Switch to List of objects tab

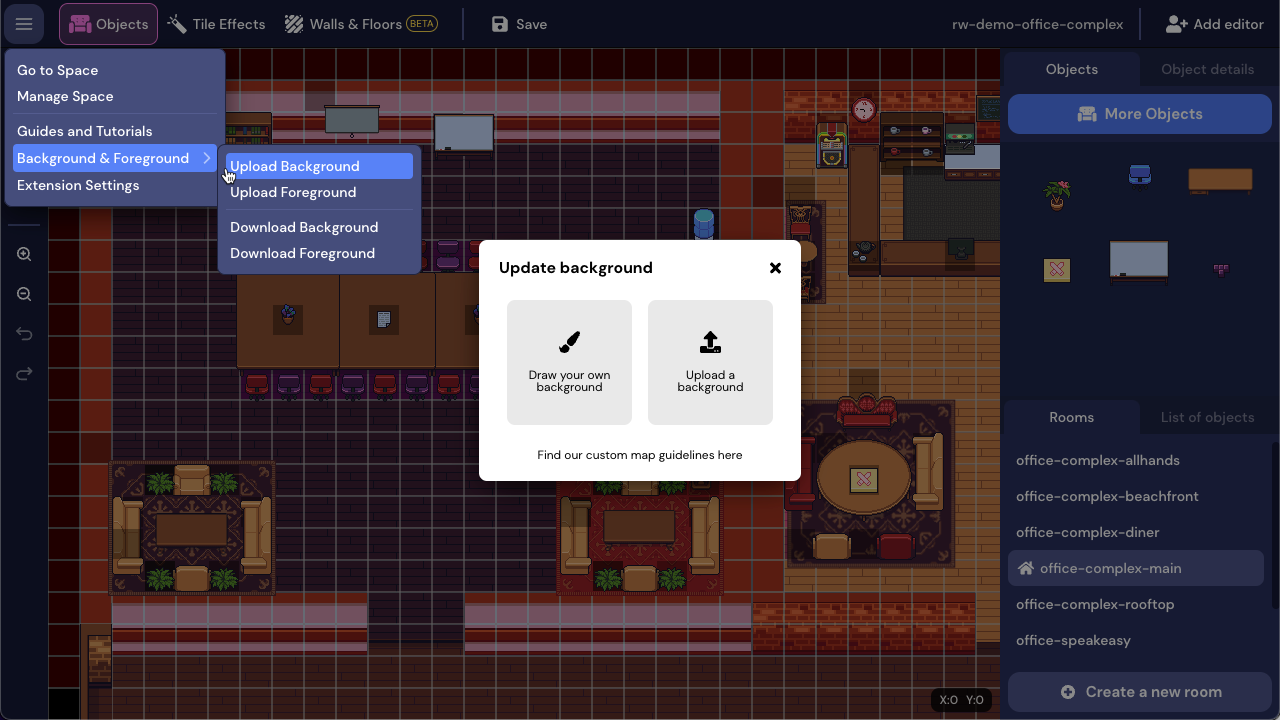1207,417
